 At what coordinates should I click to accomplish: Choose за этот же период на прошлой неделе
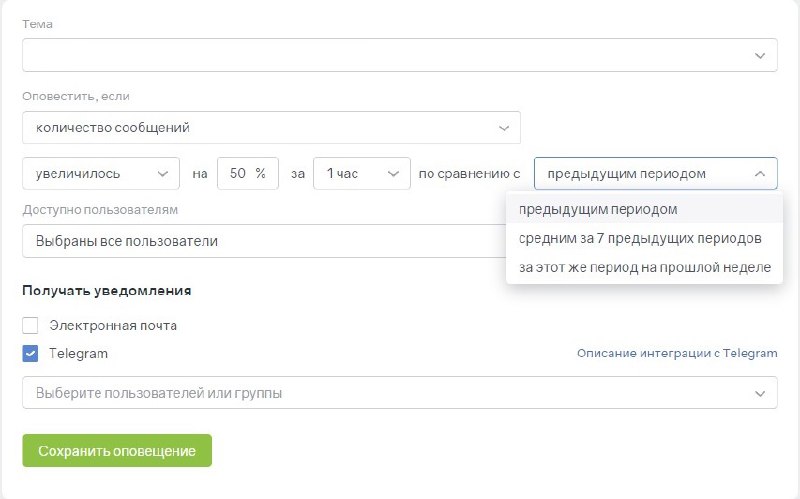(x=644, y=267)
